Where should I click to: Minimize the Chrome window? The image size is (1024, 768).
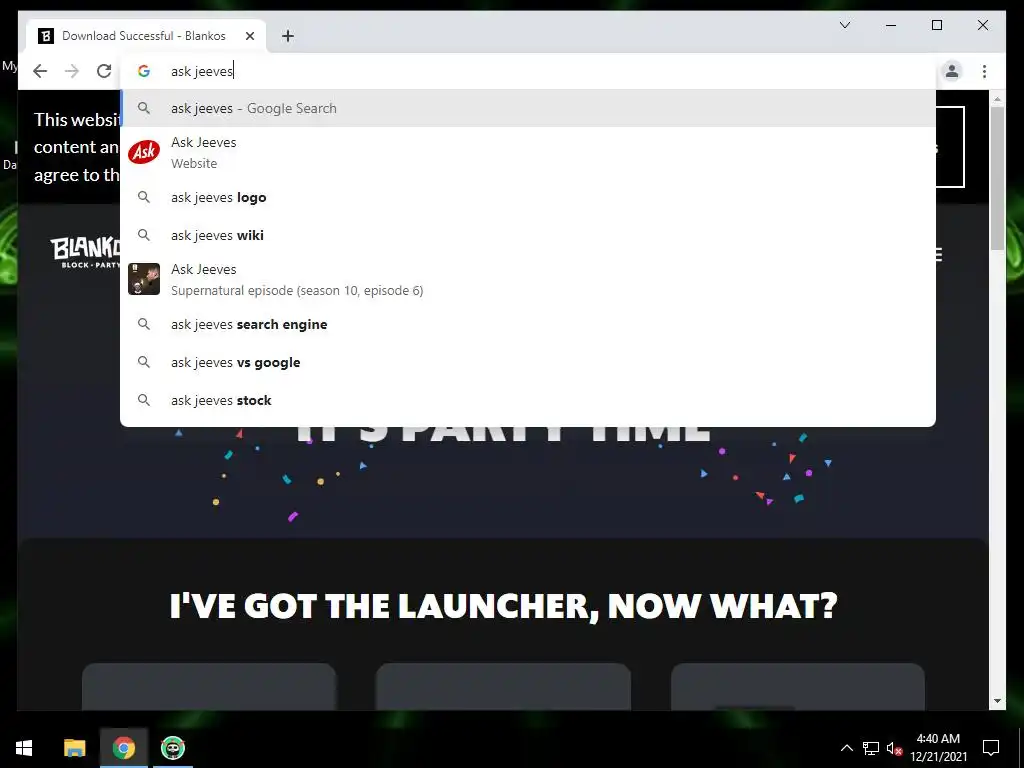pyautogui.click(x=891, y=25)
